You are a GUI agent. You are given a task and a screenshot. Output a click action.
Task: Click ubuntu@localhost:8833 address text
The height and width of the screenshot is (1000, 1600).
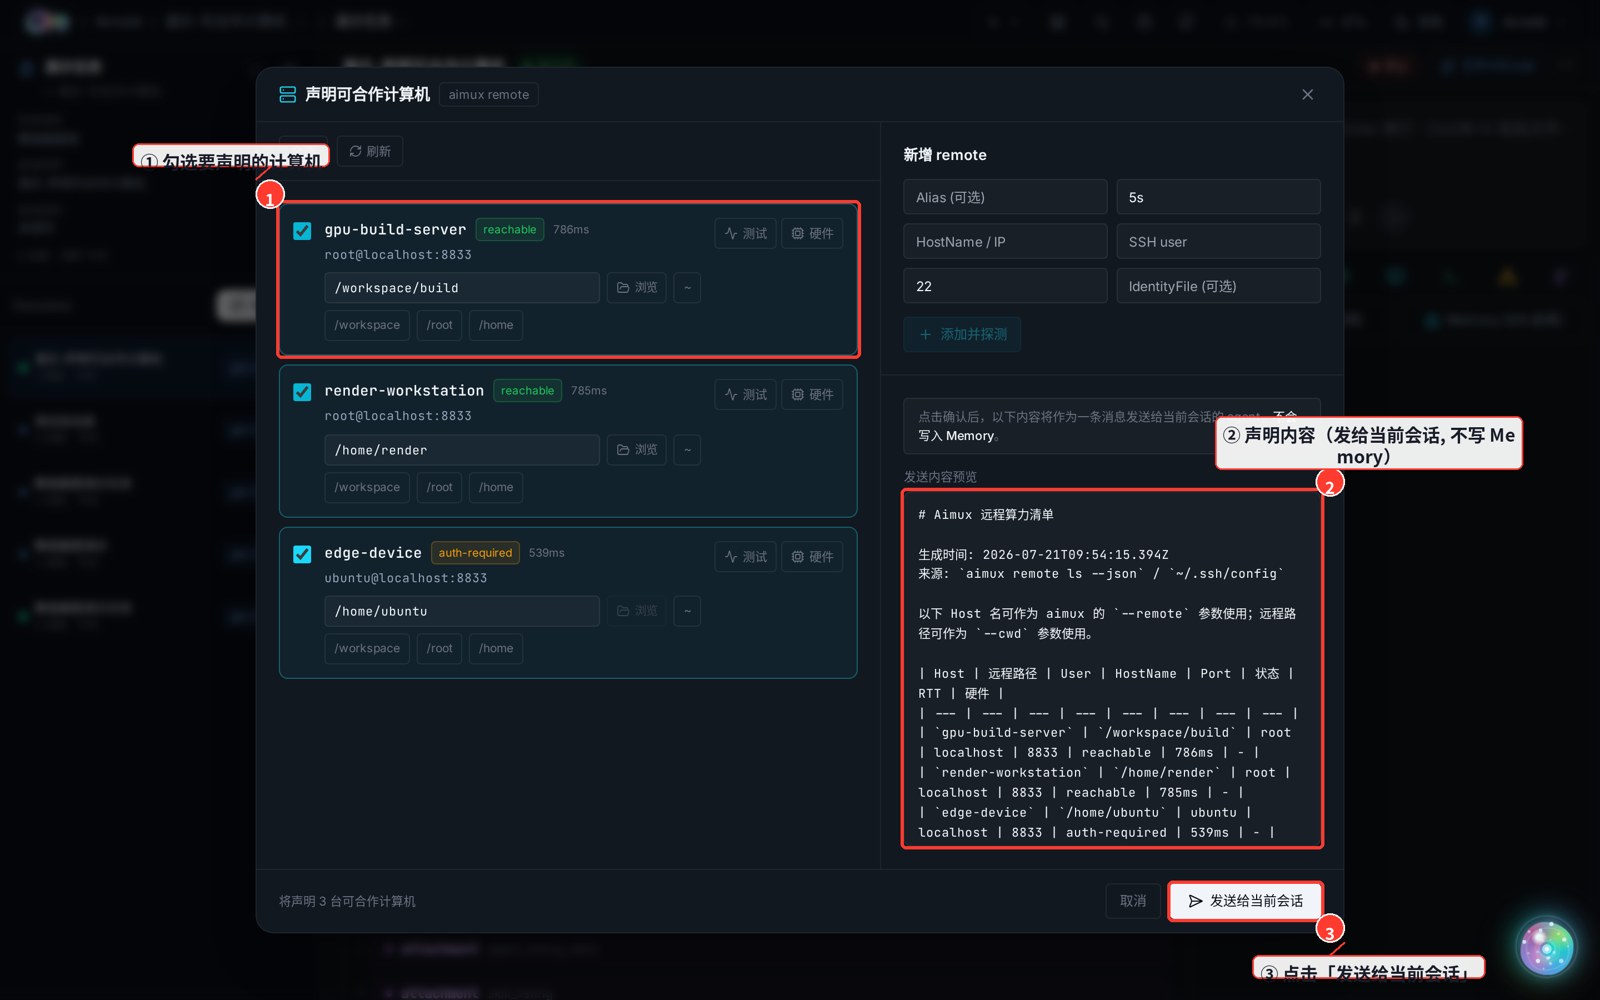pos(406,578)
